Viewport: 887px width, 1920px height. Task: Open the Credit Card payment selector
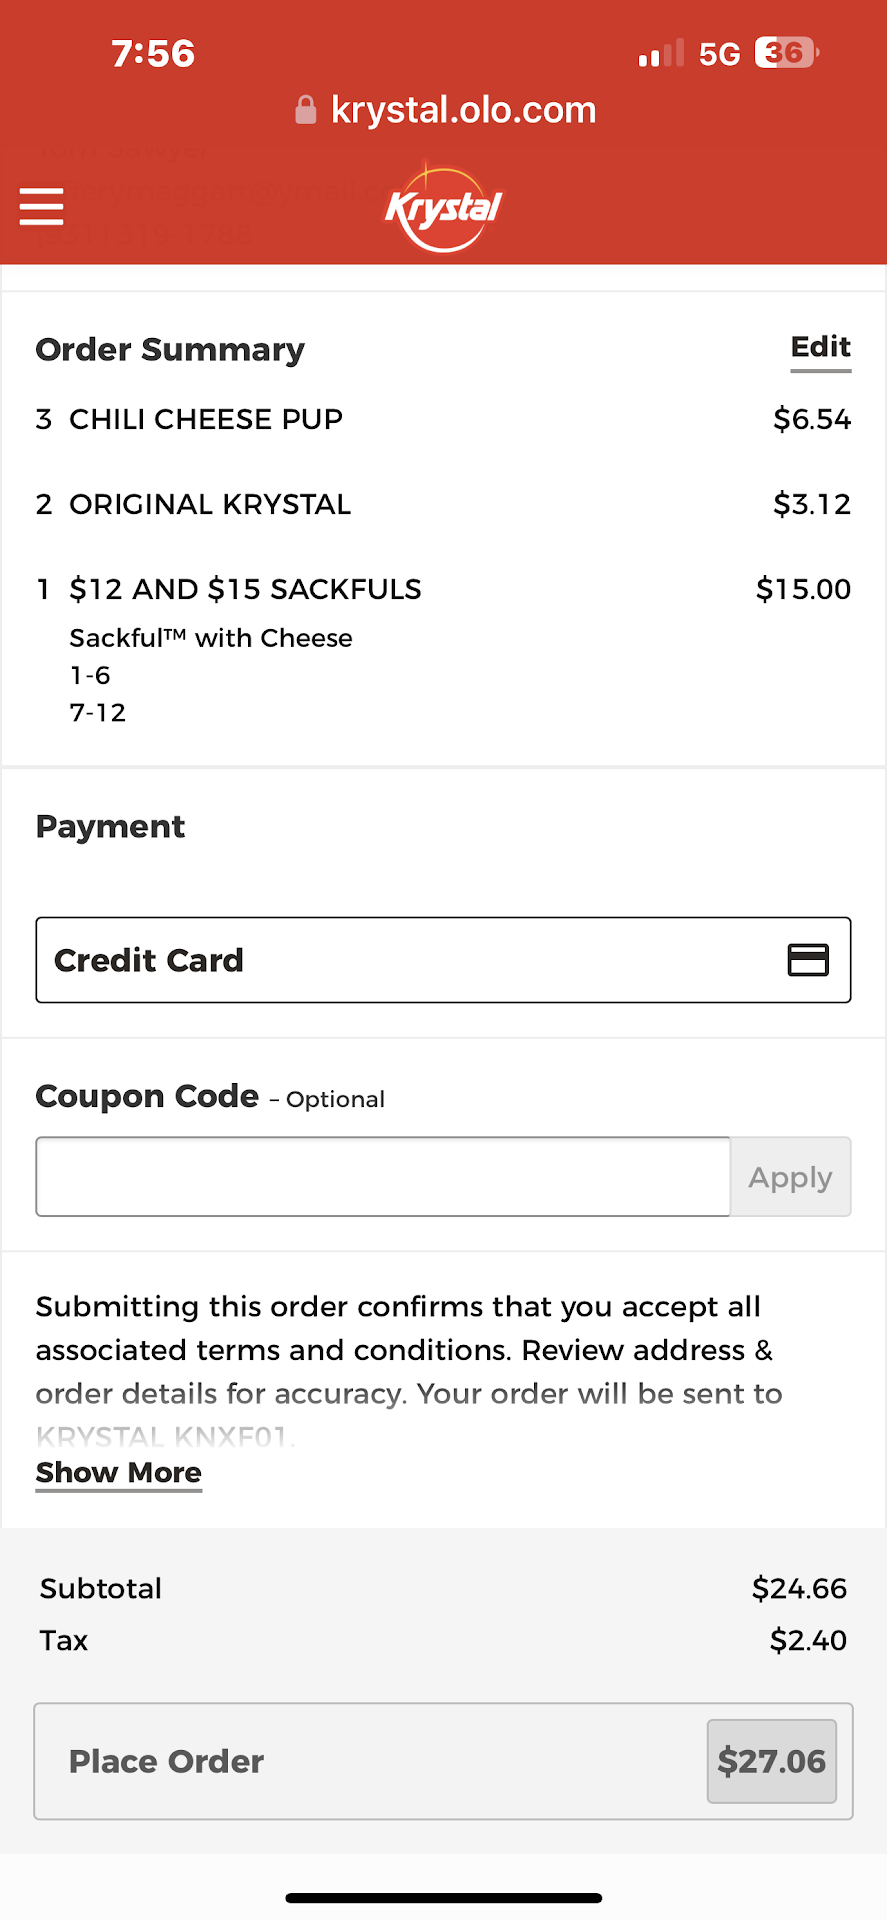click(443, 960)
